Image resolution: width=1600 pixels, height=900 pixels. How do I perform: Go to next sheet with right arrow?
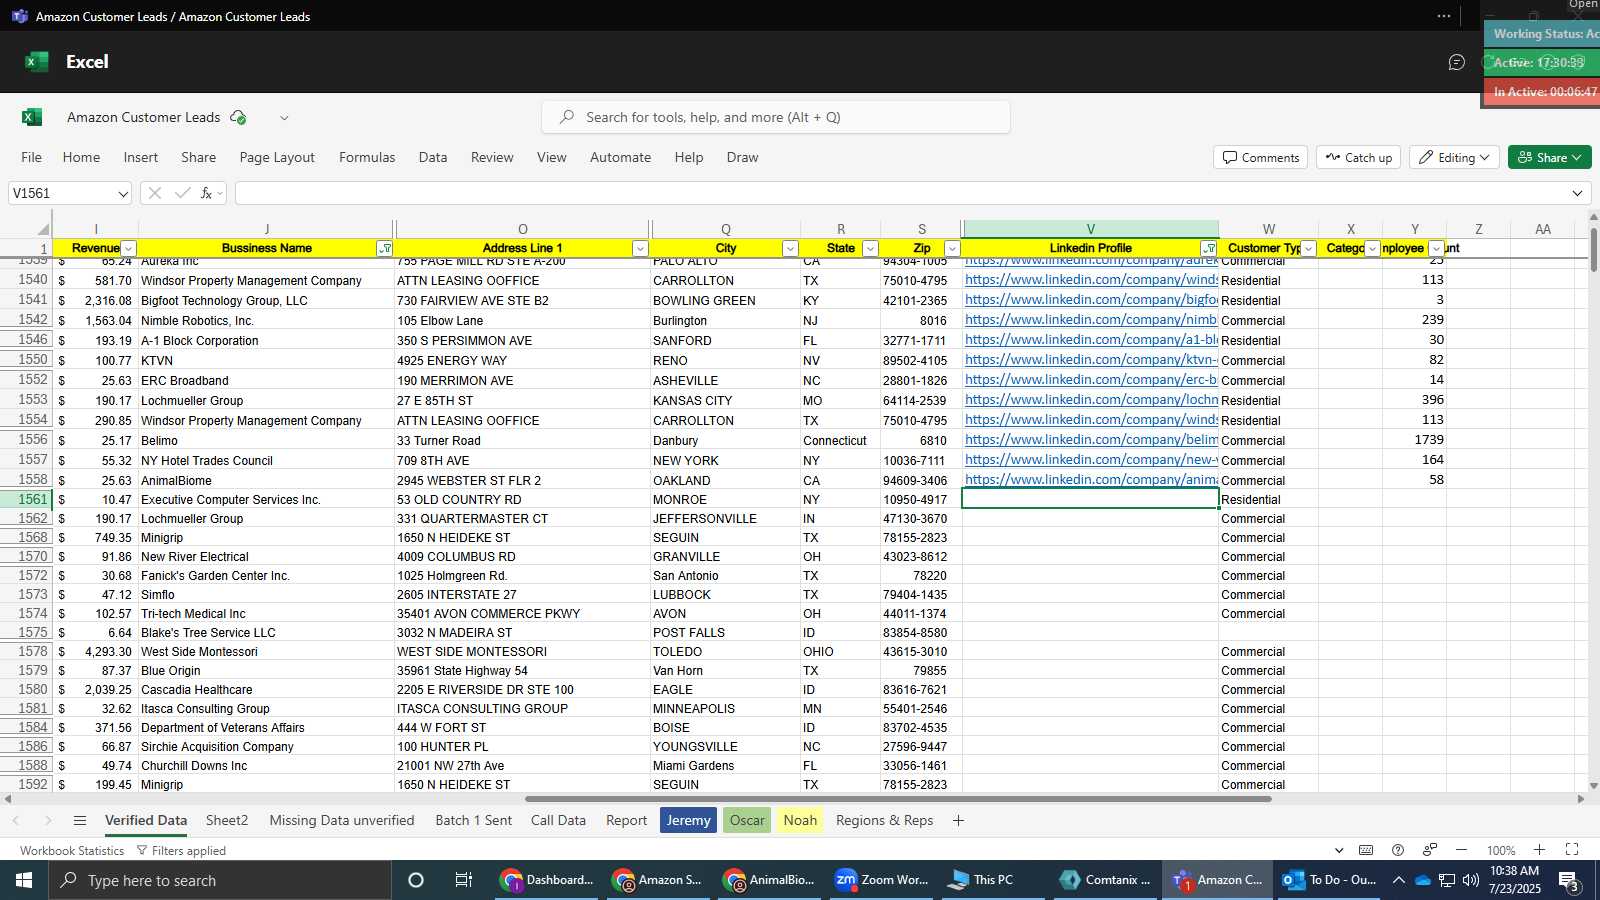[48, 821]
